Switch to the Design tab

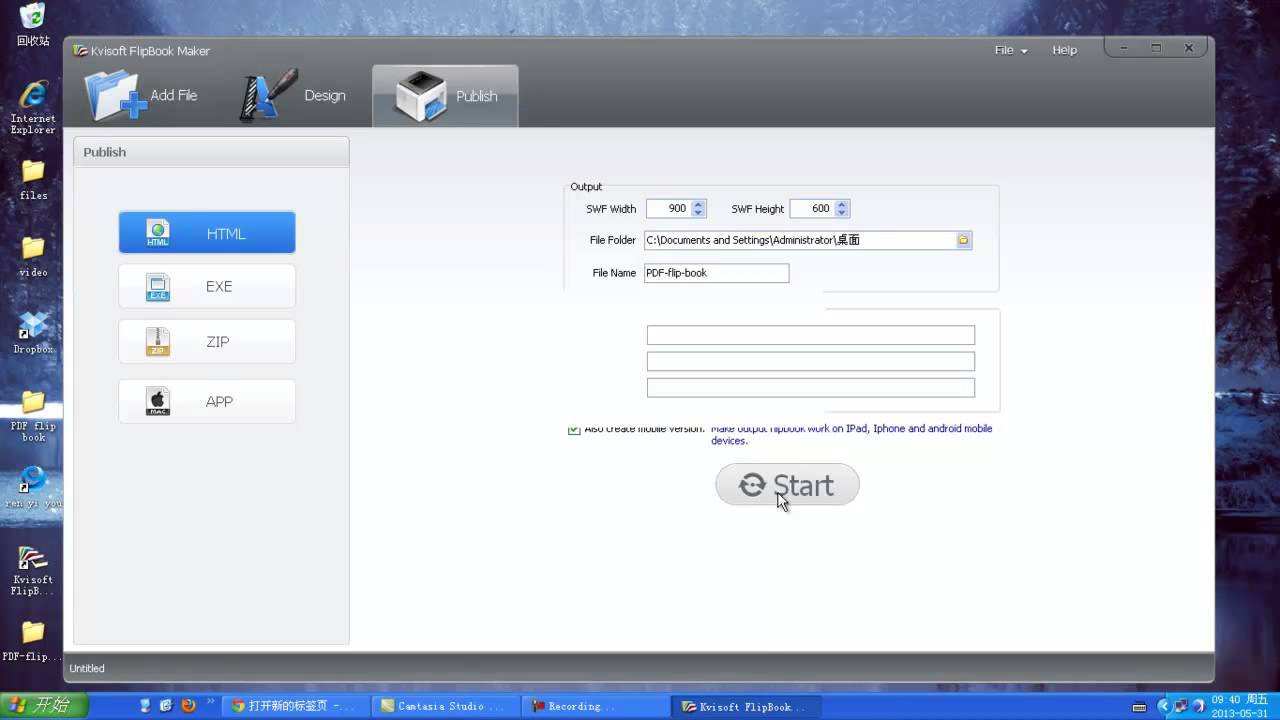tap(293, 96)
